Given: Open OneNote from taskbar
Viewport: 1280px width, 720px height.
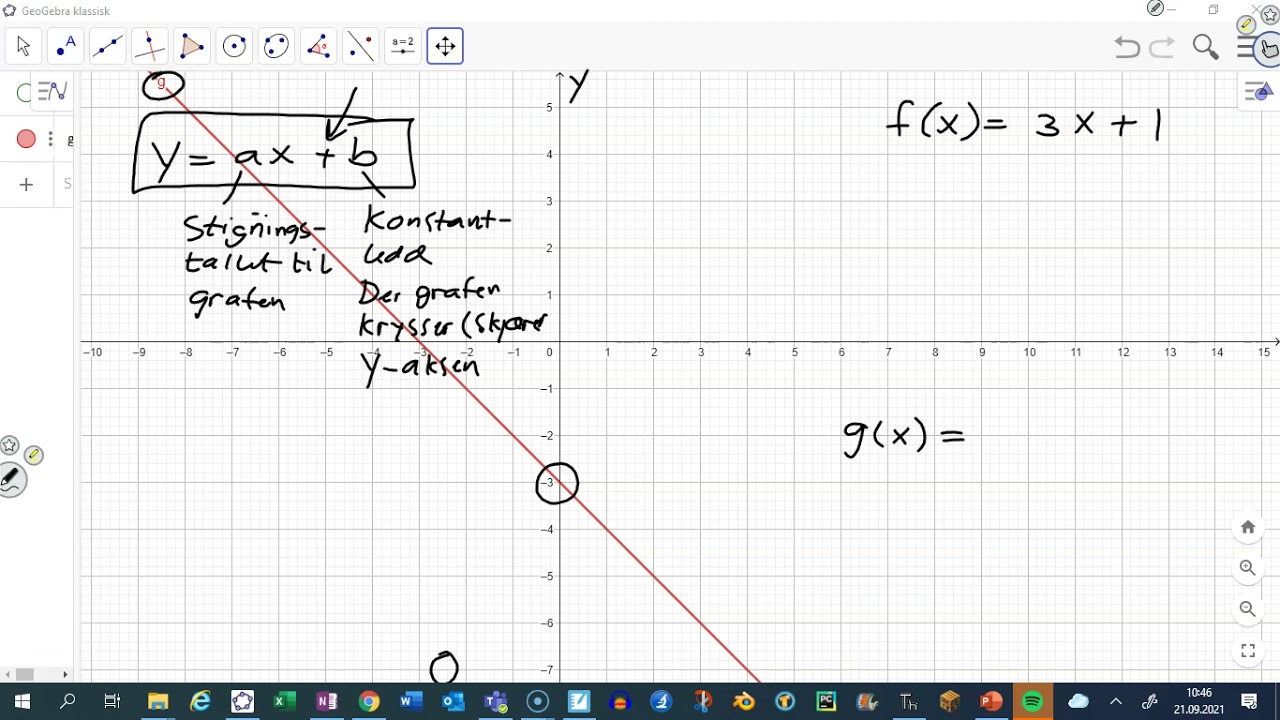Looking at the screenshot, I should 327,701.
